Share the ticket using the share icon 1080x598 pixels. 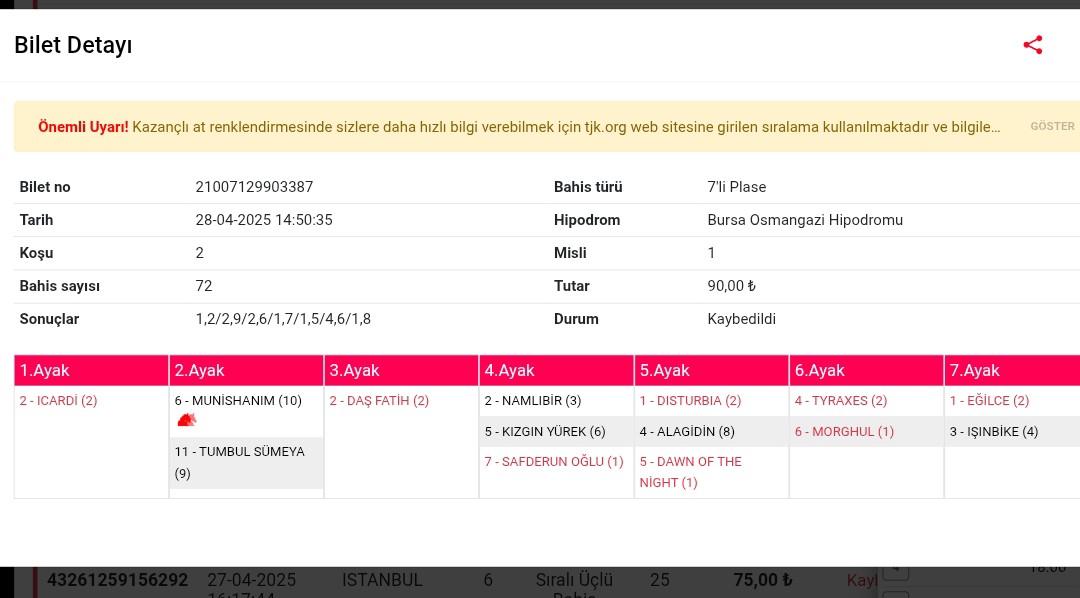1032,45
